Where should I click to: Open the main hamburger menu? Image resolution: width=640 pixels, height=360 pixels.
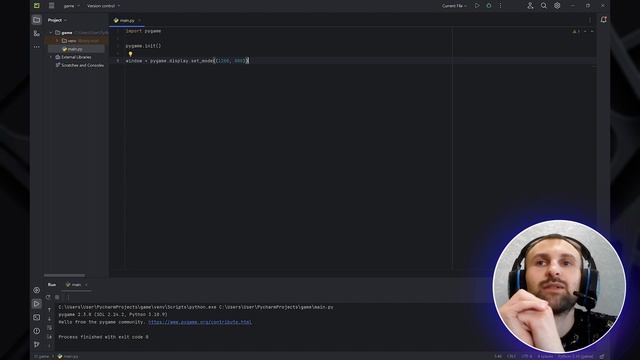click(x=51, y=6)
